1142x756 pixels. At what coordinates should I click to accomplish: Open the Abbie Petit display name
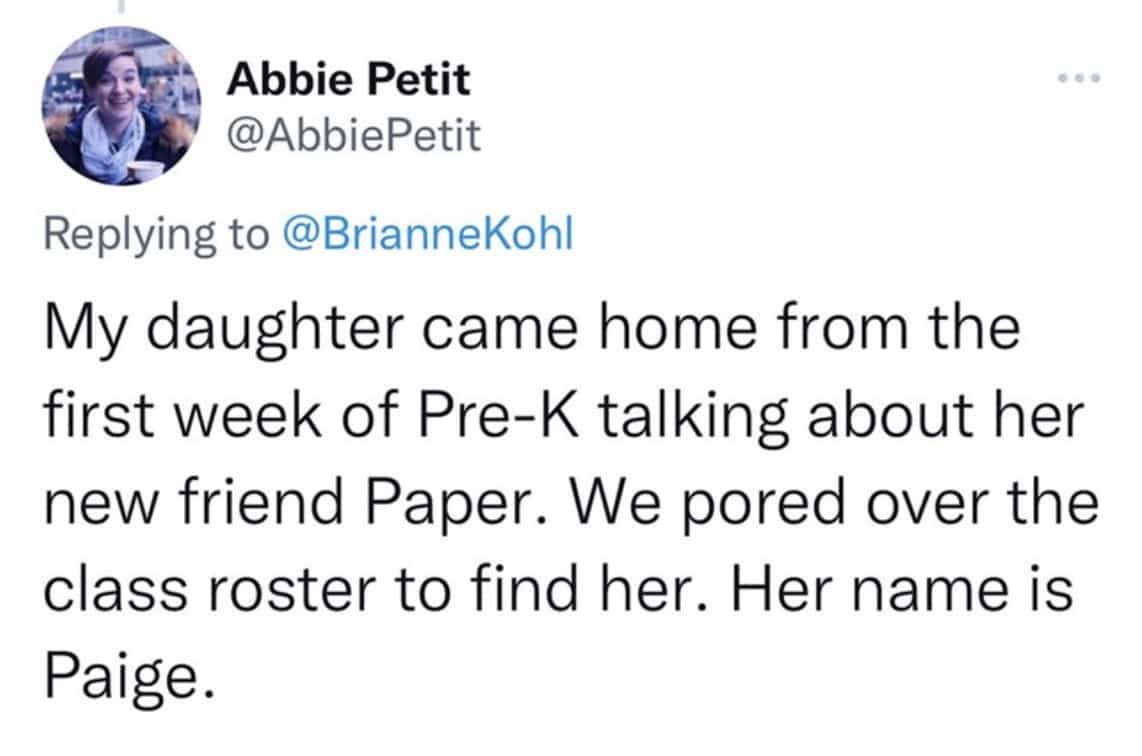pos(348,79)
